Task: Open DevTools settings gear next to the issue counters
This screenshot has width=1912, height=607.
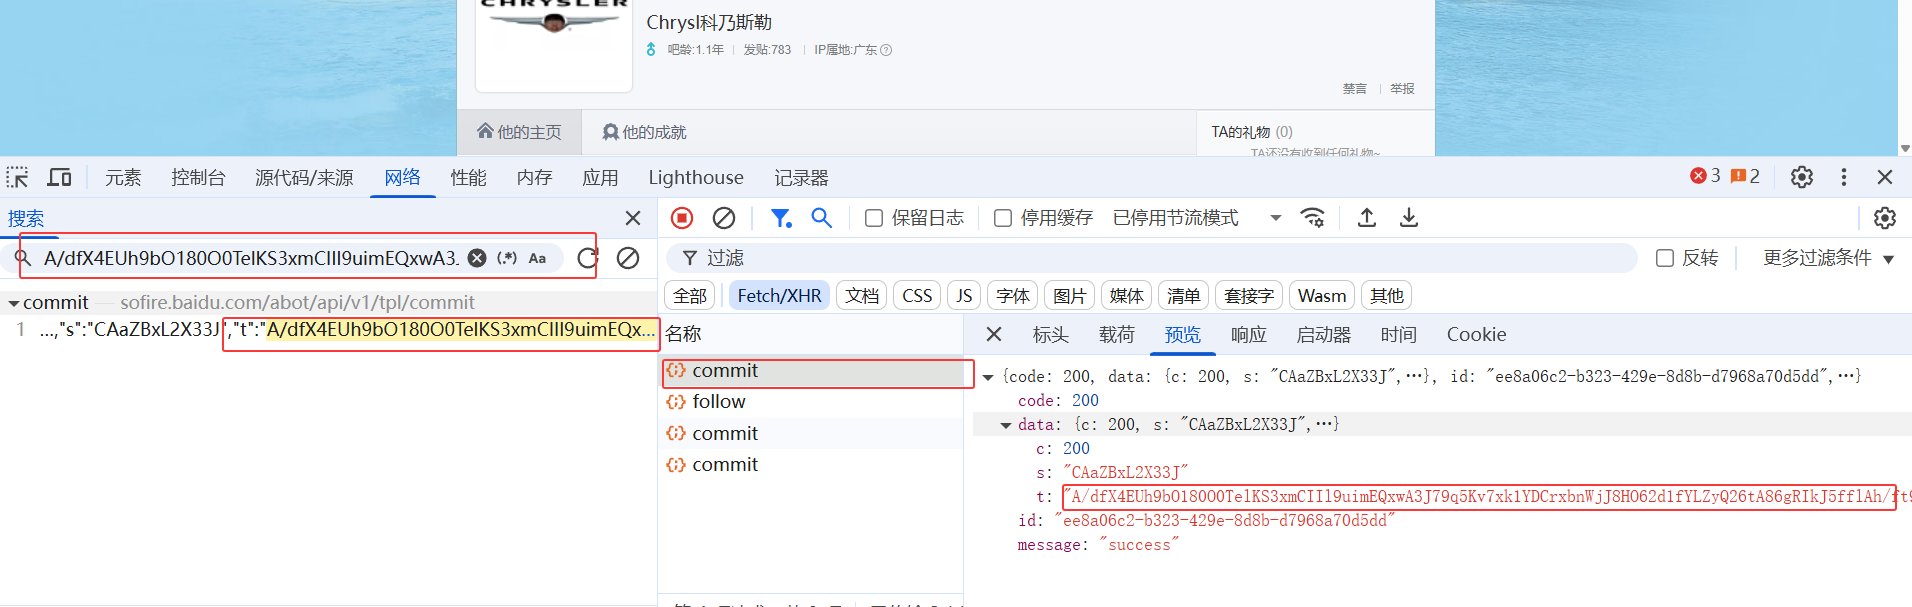Action: (x=1802, y=177)
